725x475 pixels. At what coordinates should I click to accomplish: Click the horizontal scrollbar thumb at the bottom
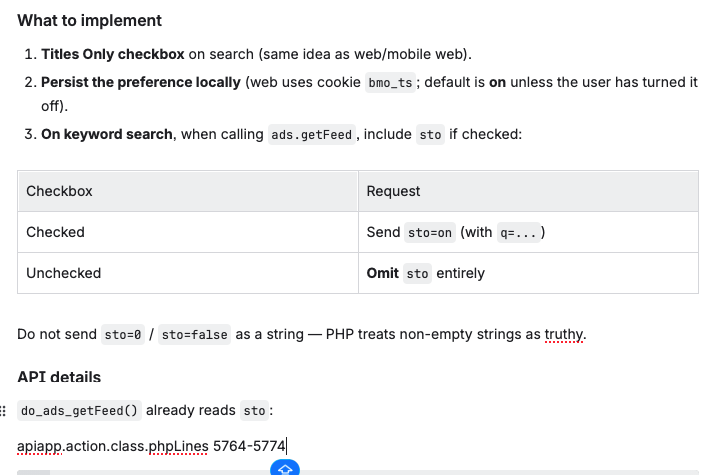[x=33, y=473]
